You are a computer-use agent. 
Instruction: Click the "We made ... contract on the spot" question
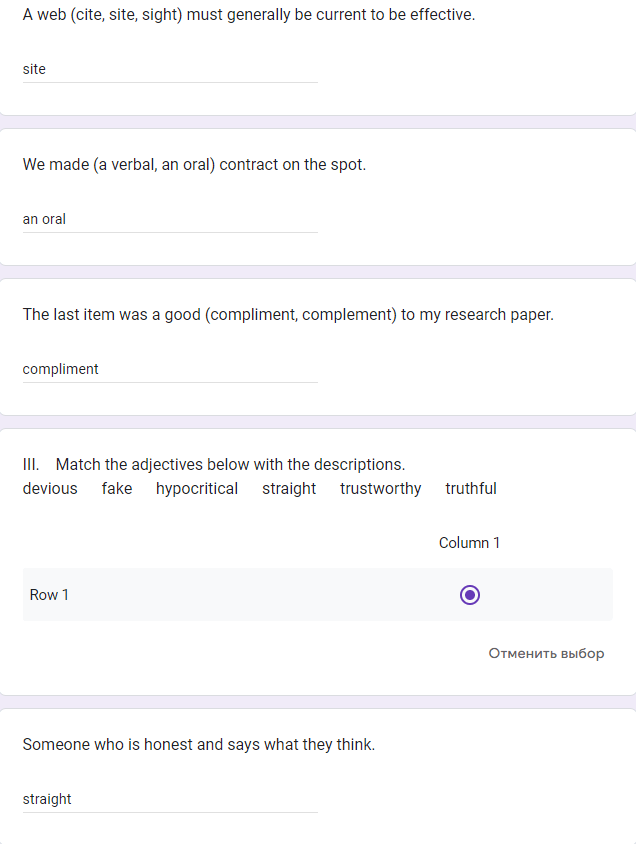(x=194, y=165)
